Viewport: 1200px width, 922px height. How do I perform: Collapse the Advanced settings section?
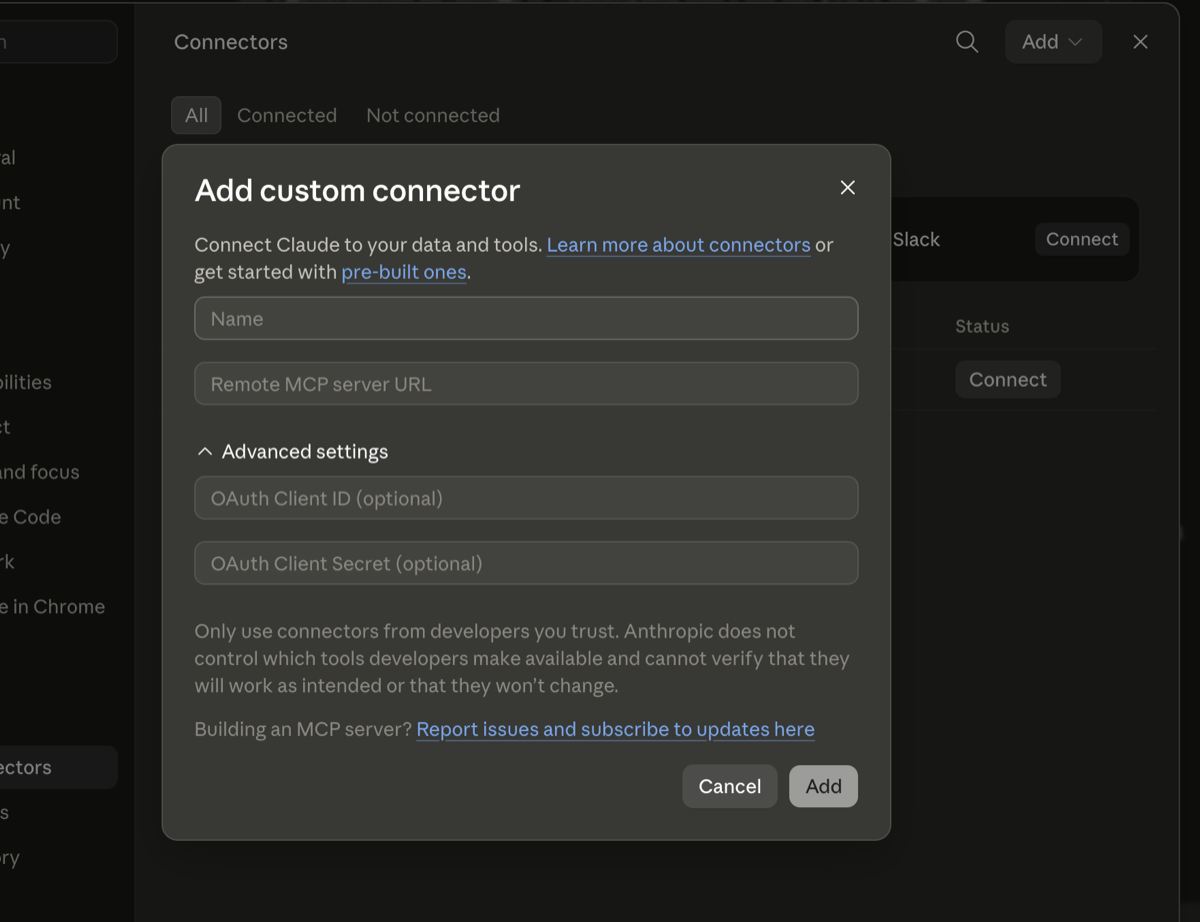[292, 452]
